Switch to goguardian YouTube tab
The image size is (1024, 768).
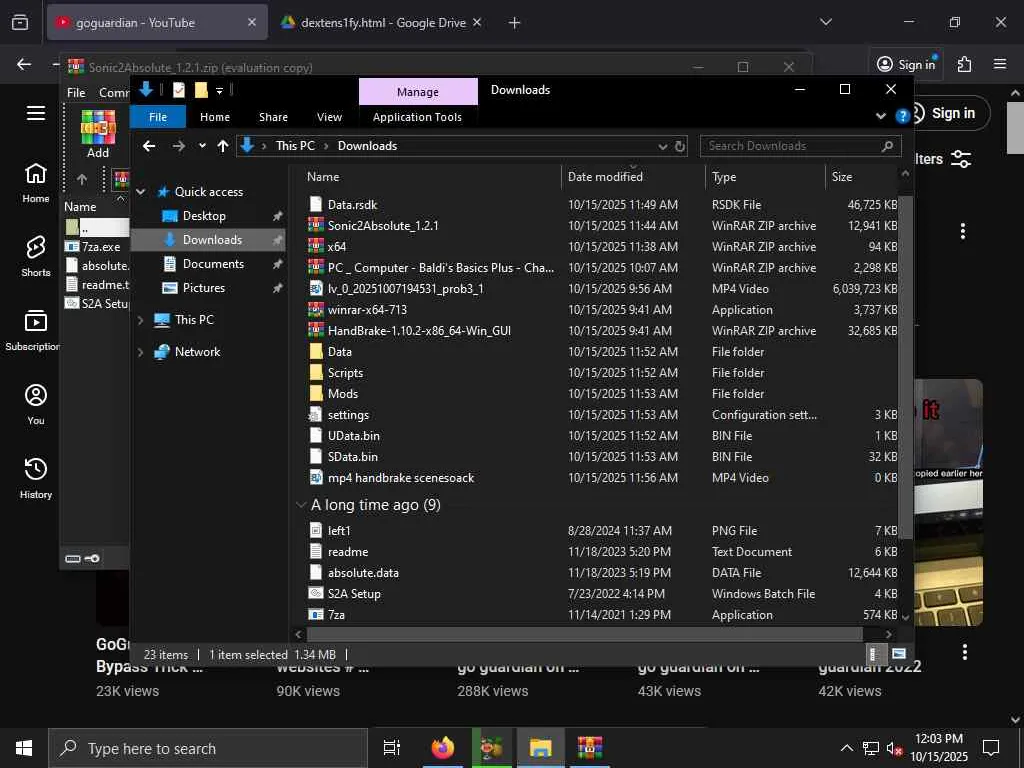coord(157,22)
